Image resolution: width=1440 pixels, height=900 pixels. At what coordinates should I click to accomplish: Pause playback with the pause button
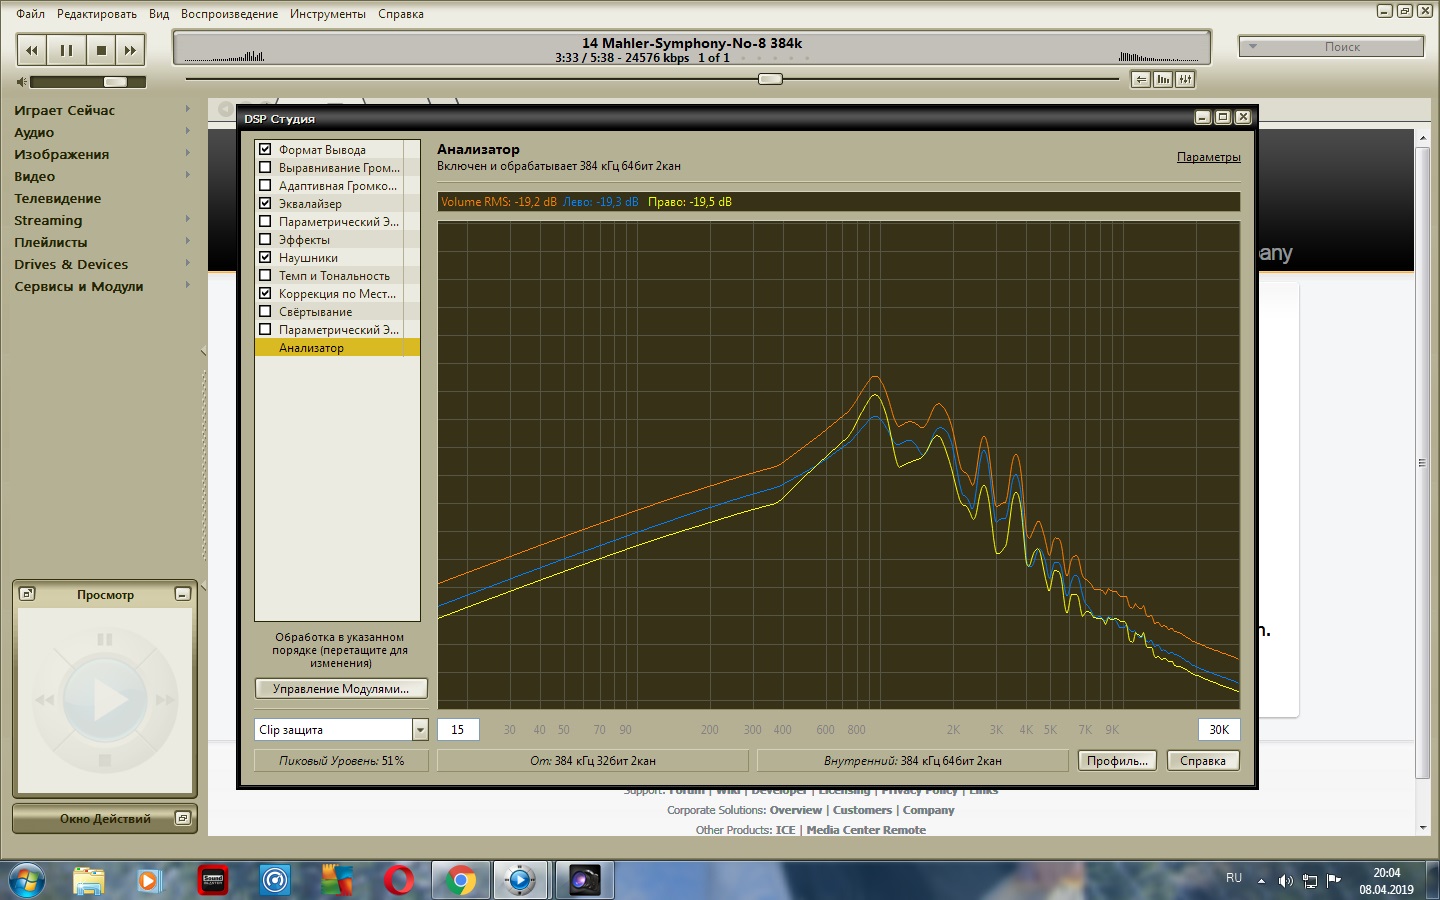pos(66,50)
